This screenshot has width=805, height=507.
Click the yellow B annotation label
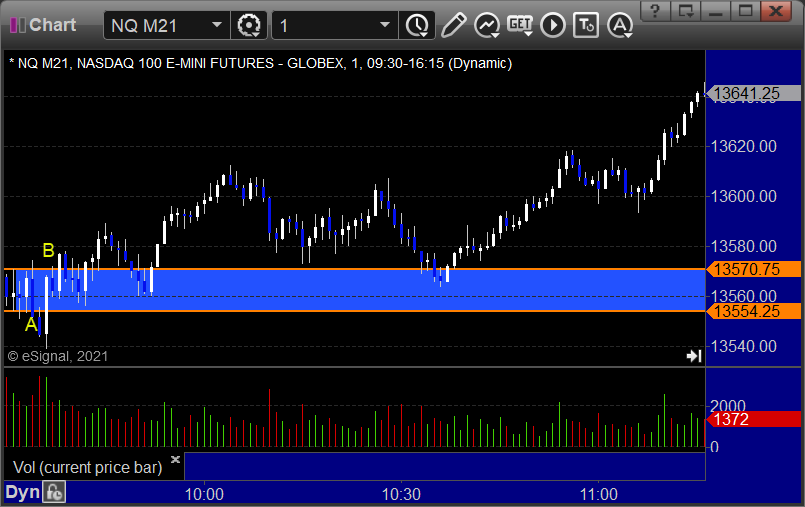48,250
